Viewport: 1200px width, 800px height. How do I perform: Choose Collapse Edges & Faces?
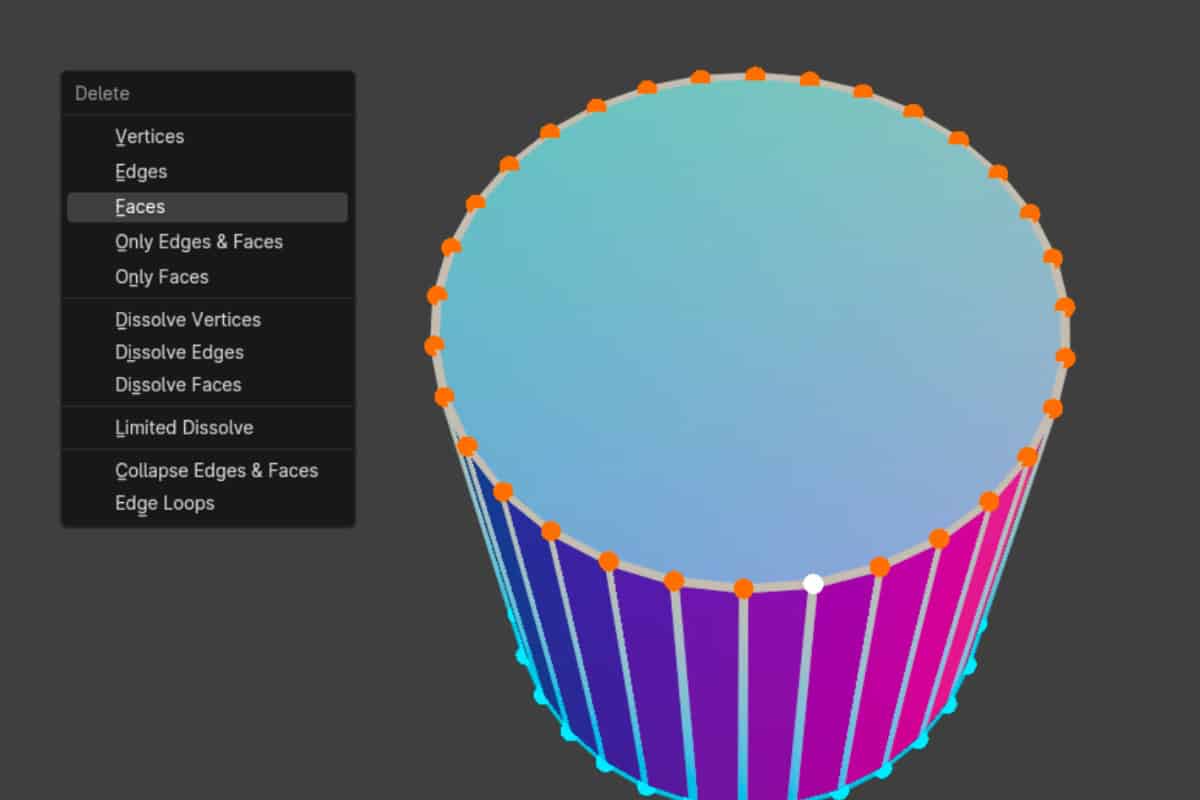pyautogui.click(x=216, y=470)
